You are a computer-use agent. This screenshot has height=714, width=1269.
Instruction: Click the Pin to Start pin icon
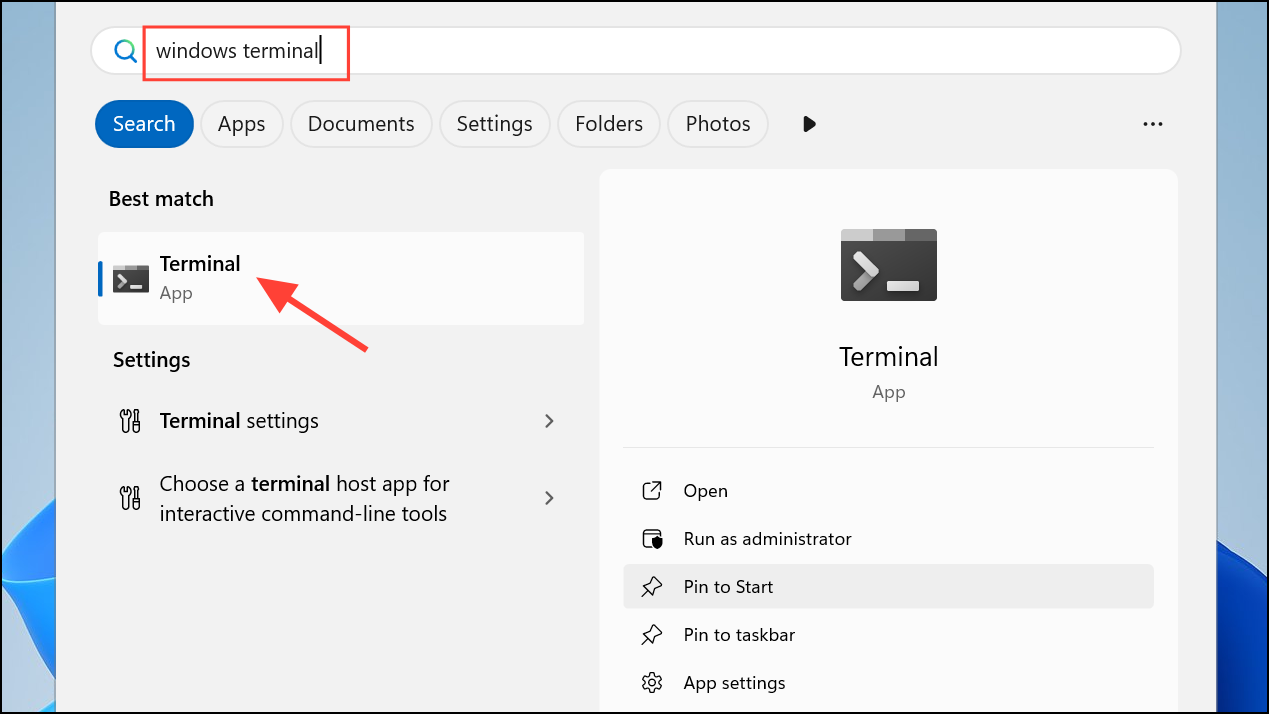point(652,587)
